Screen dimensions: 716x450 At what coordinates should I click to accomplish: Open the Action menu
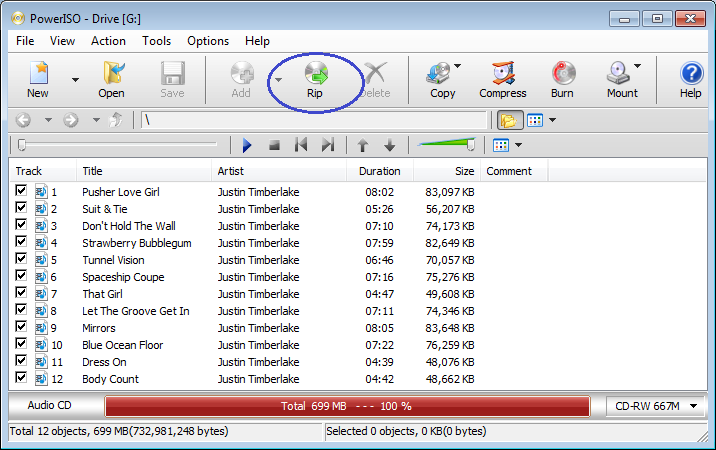pos(108,41)
